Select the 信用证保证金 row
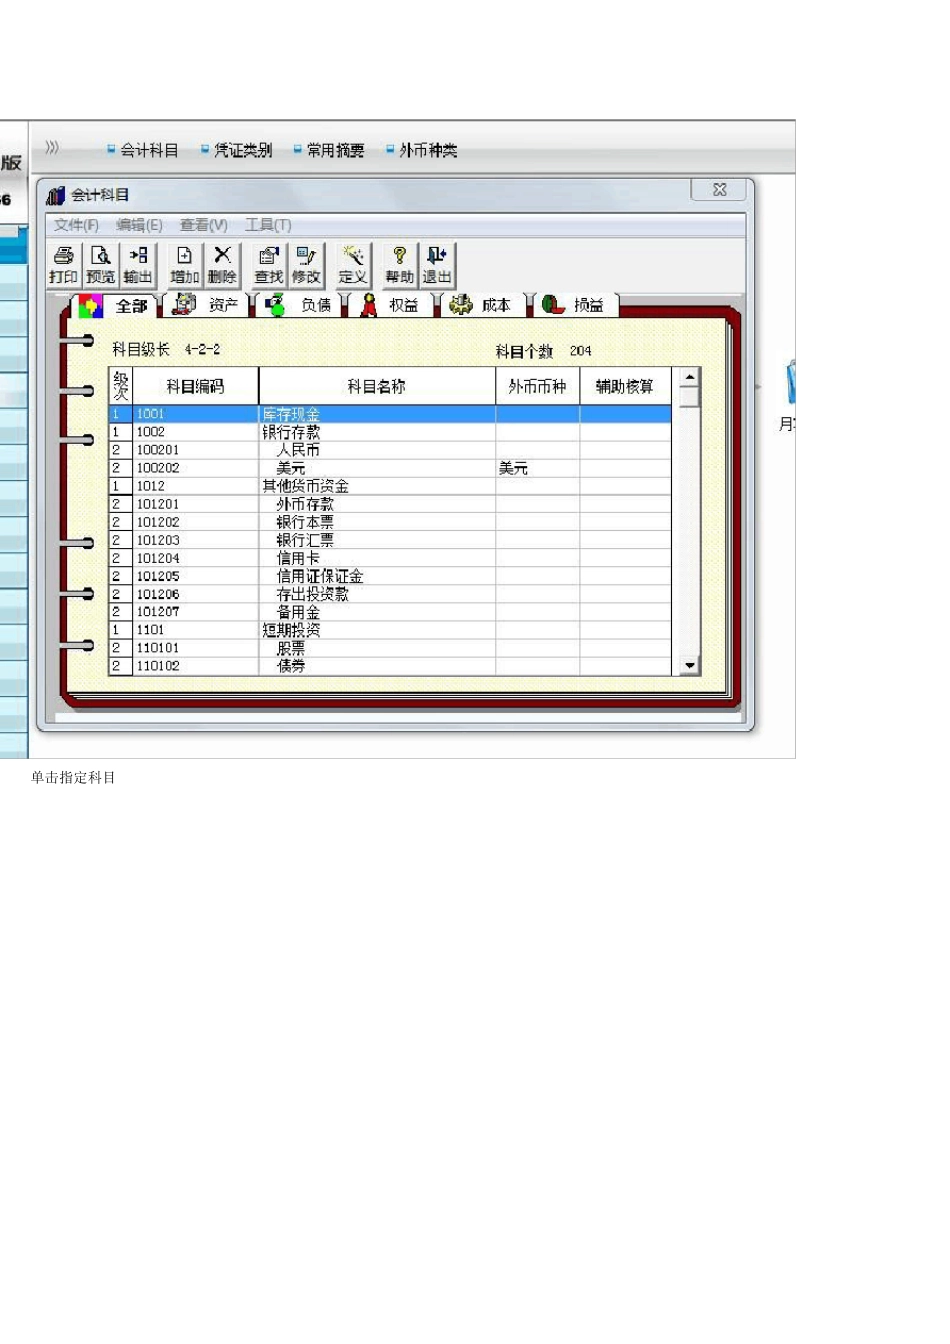Image resolution: width=950 pixels, height=1344 pixels. pos(390,576)
